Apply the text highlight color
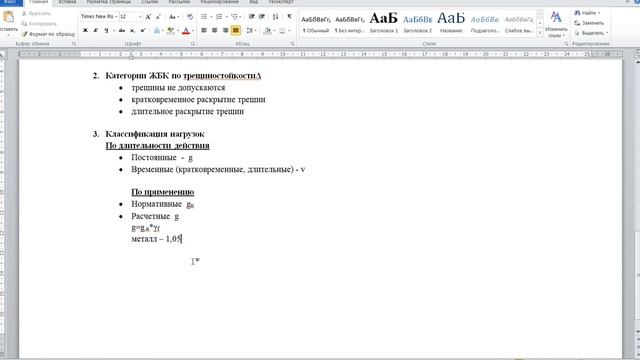 (171, 30)
